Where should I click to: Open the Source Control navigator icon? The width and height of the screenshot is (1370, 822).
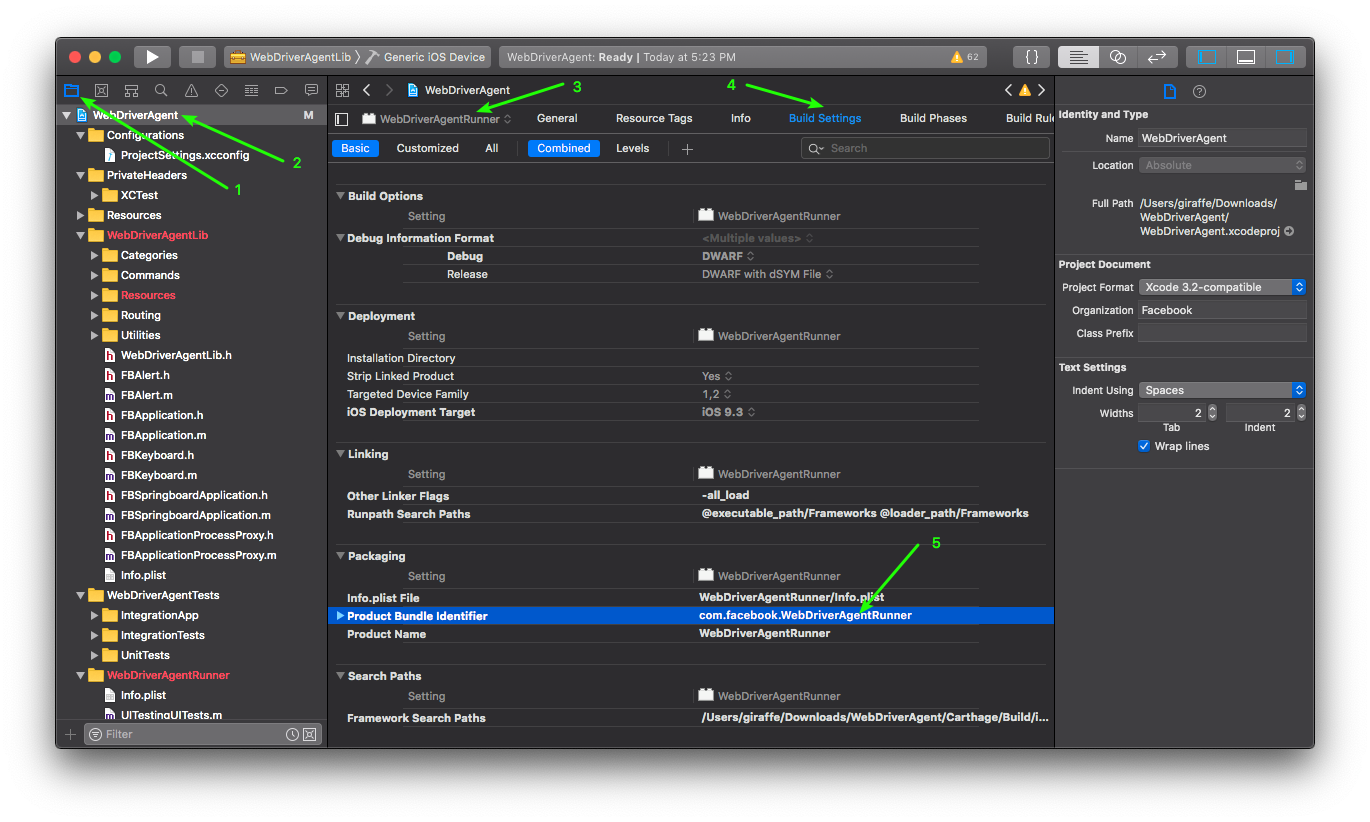point(101,90)
